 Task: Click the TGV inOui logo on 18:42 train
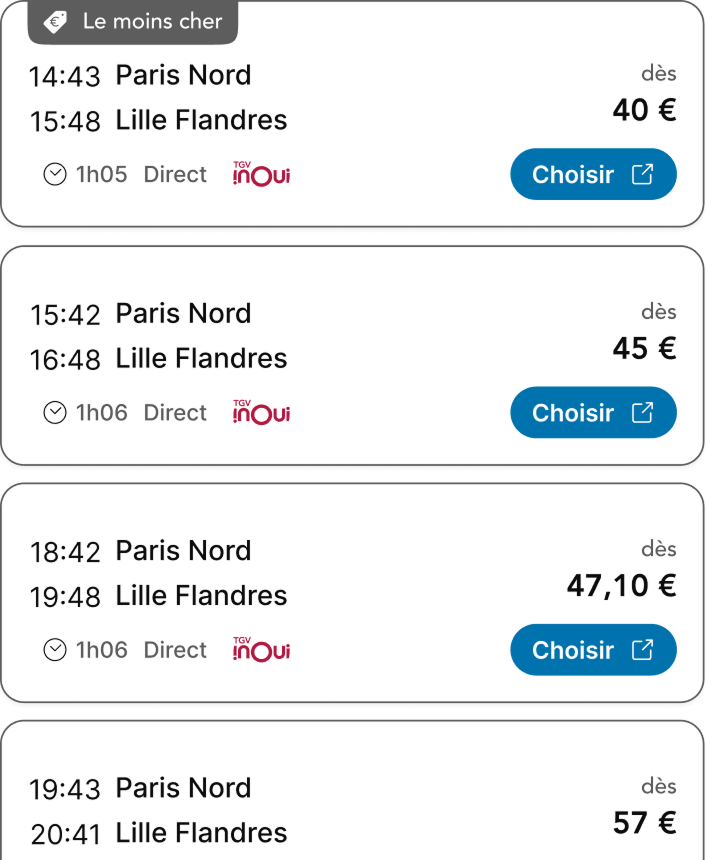click(261, 650)
